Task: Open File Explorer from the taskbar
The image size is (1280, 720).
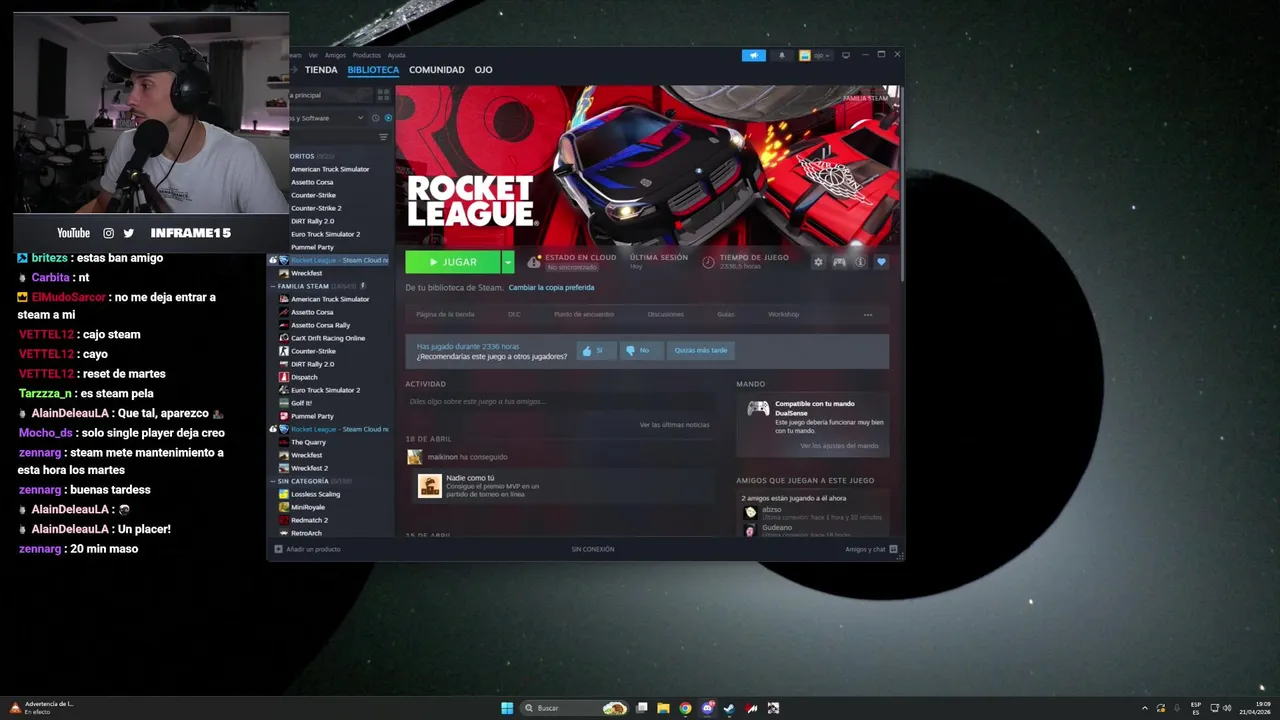Action: (x=663, y=708)
